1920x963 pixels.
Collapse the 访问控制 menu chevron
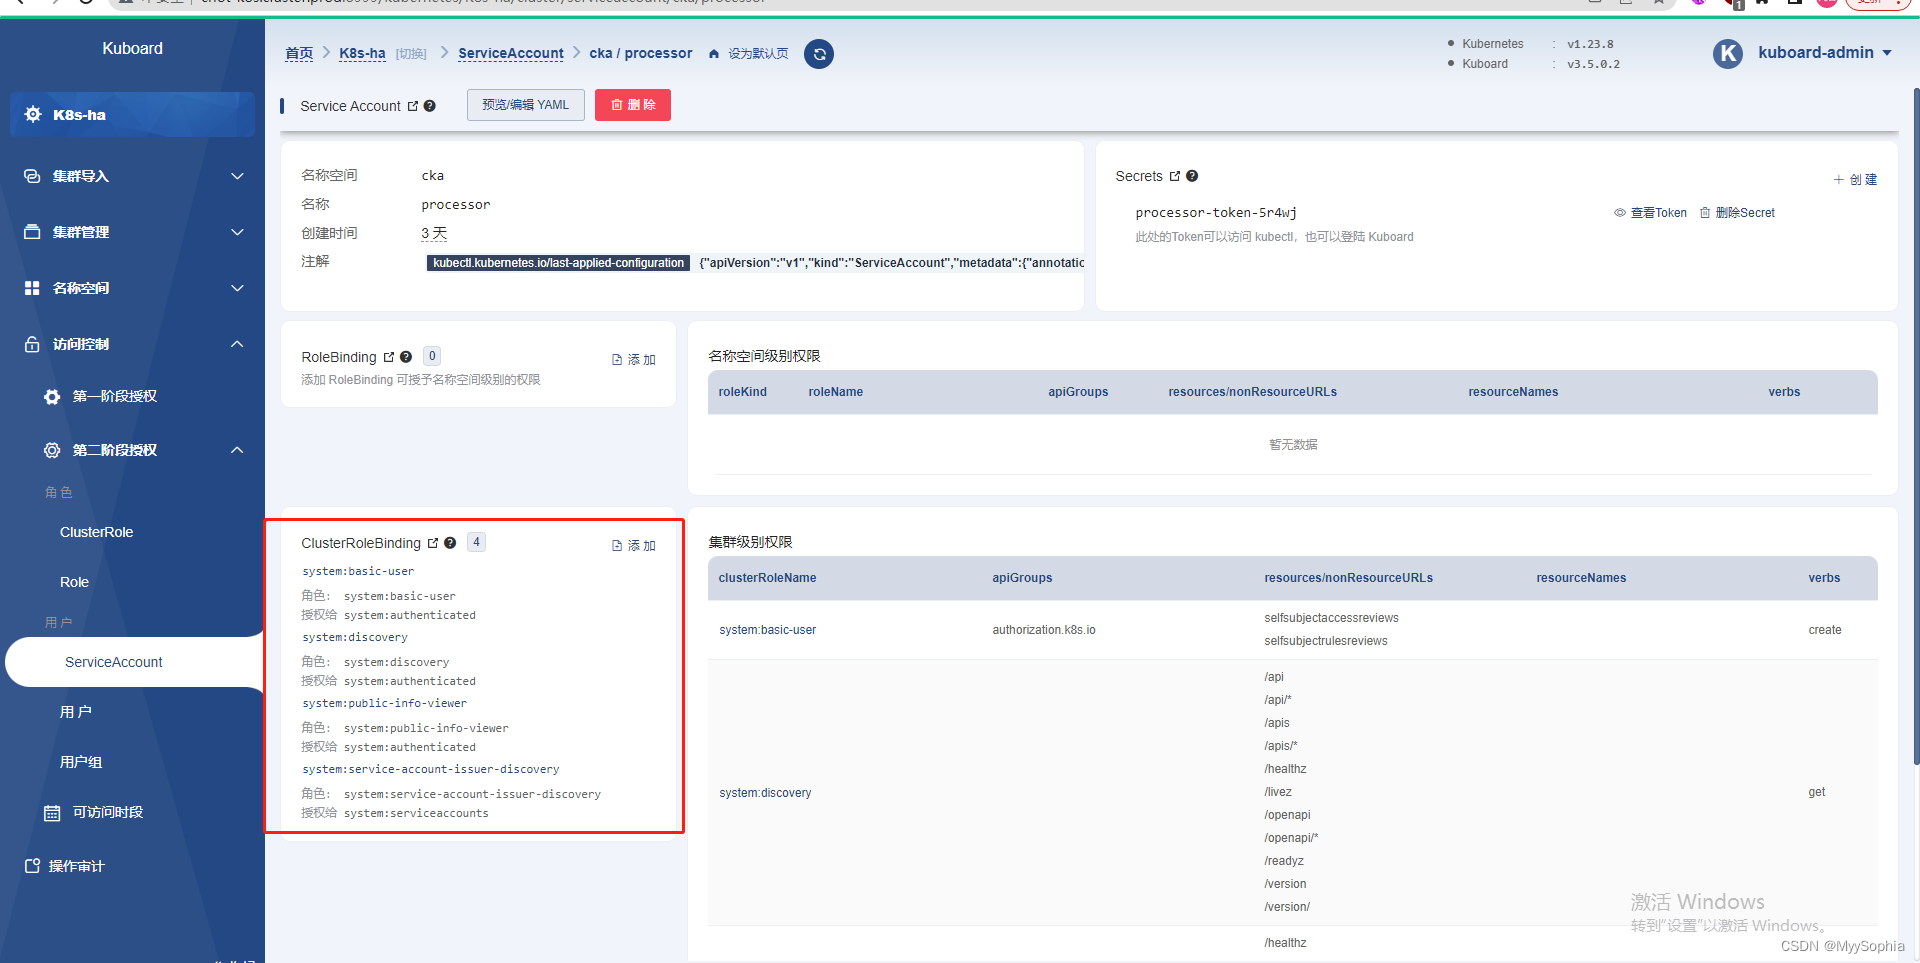pyautogui.click(x=237, y=344)
